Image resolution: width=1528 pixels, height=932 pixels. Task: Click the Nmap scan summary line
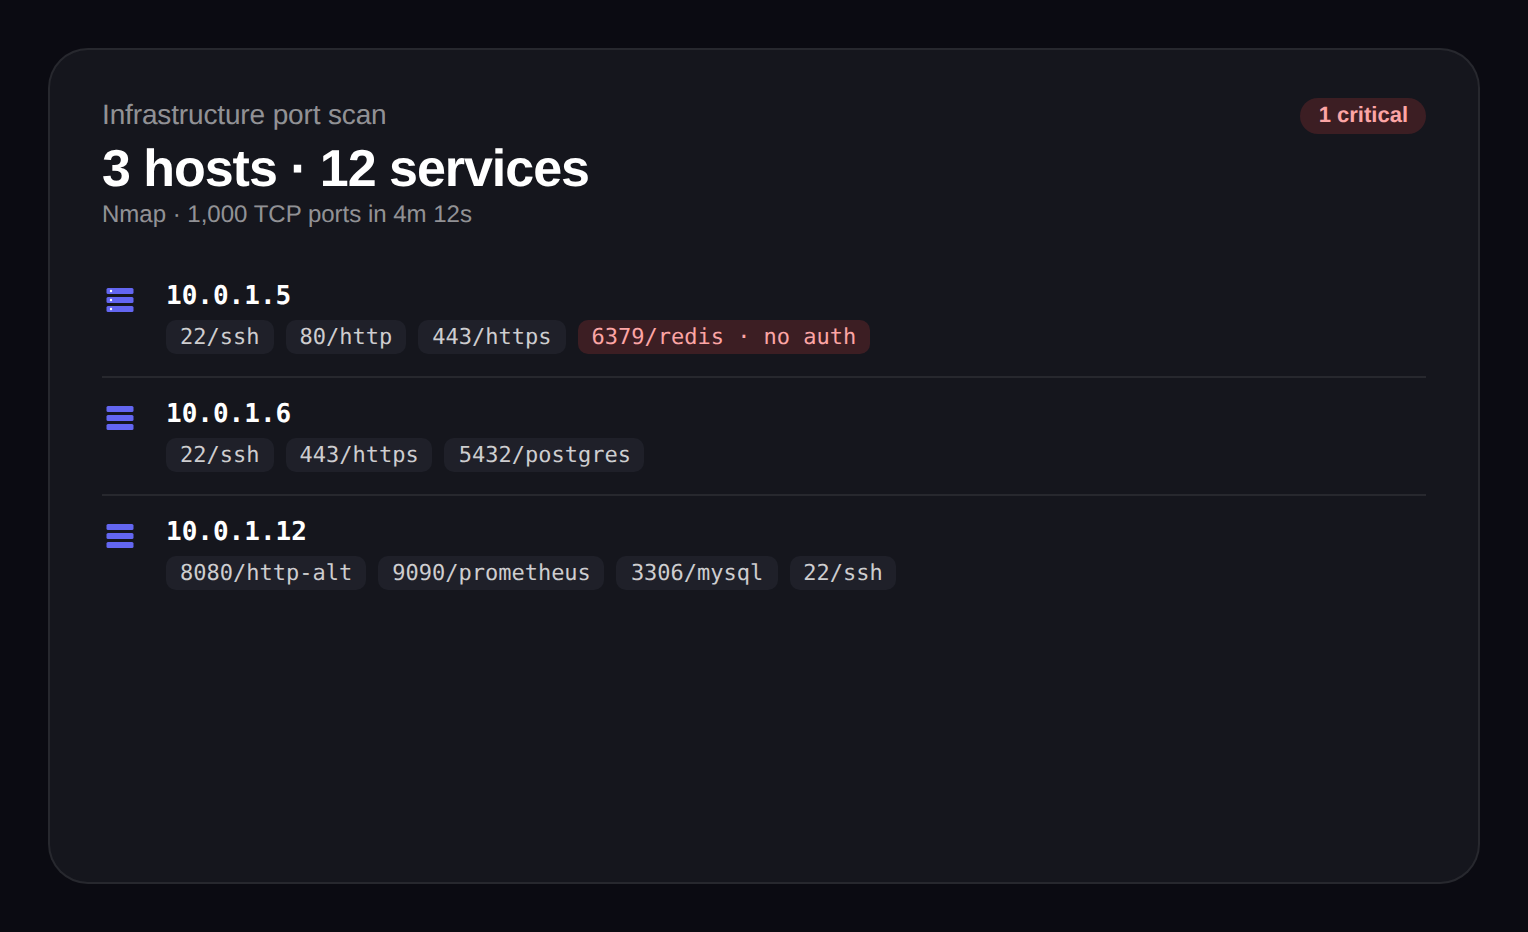(x=287, y=214)
